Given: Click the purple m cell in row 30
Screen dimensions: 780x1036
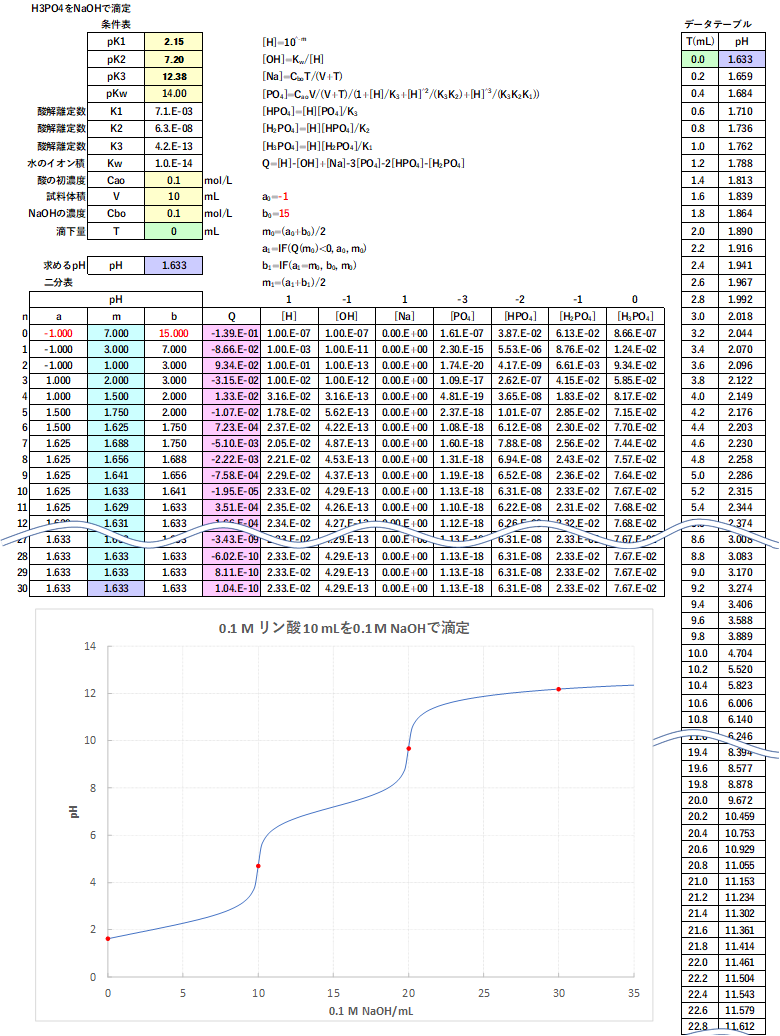Looking at the screenshot, I should [116, 588].
